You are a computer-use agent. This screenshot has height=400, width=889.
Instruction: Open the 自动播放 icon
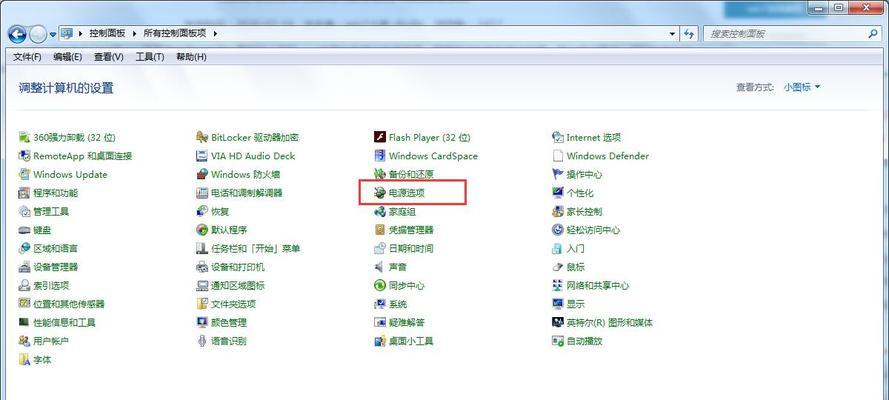pyautogui.click(x=557, y=341)
